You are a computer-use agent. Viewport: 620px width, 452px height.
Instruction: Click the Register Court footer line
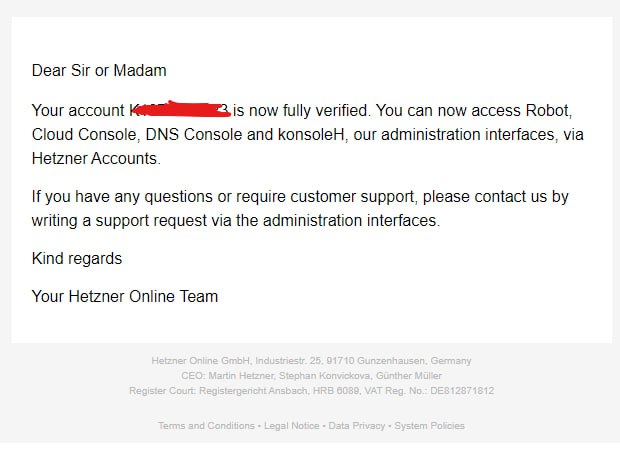coord(311,391)
